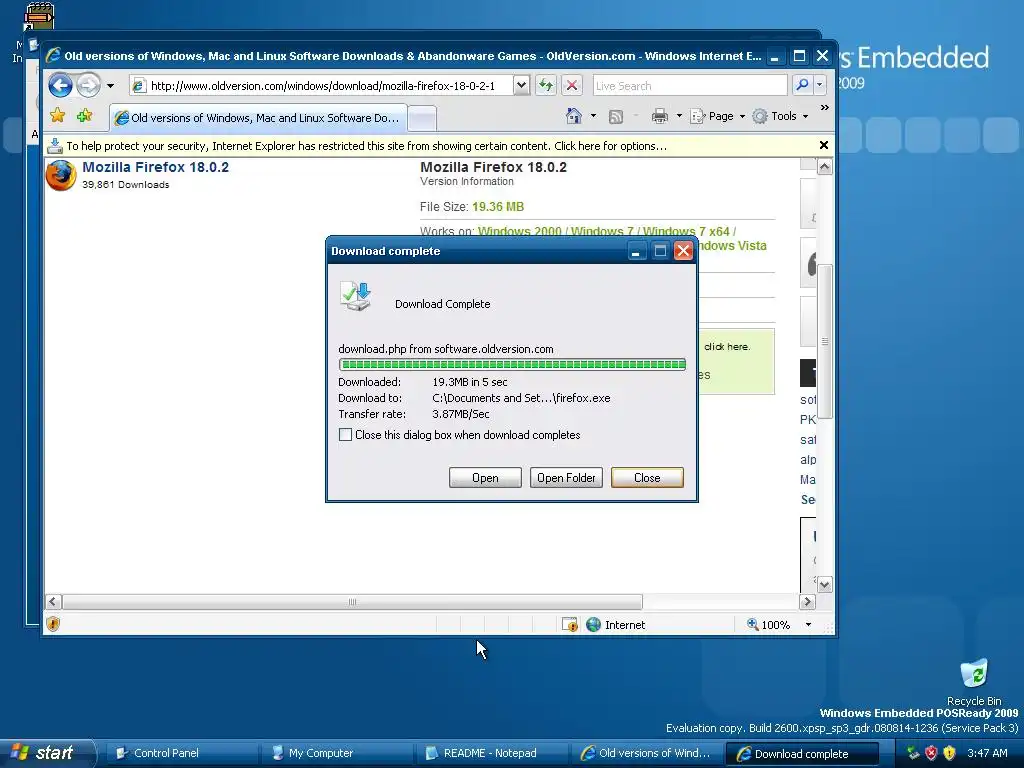Viewport: 1024px width, 768px height.
Task: Click the yellow shield tray icon
Action: [x=949, y=753]
